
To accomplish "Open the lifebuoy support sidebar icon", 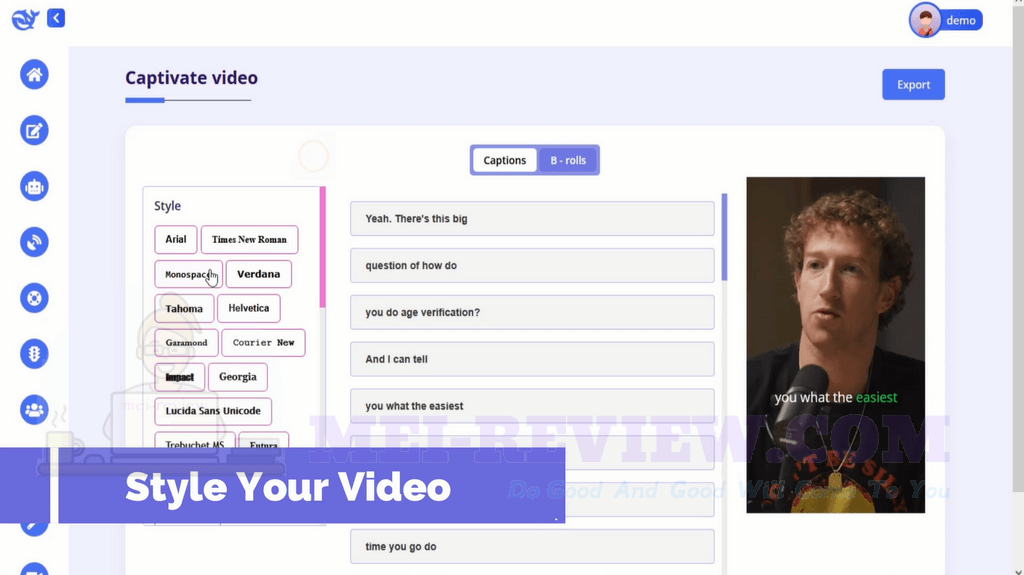I will [34, 298].
